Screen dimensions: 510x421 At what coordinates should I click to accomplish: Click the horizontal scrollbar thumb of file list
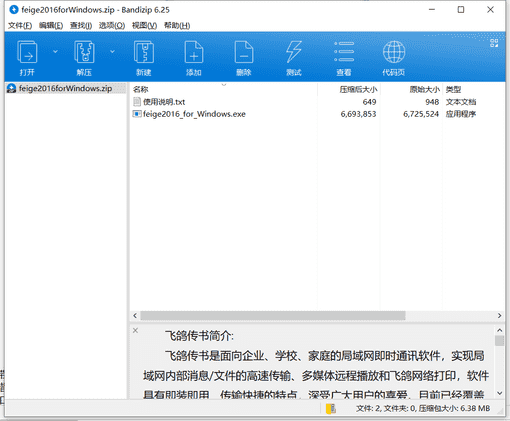point(273,316)
